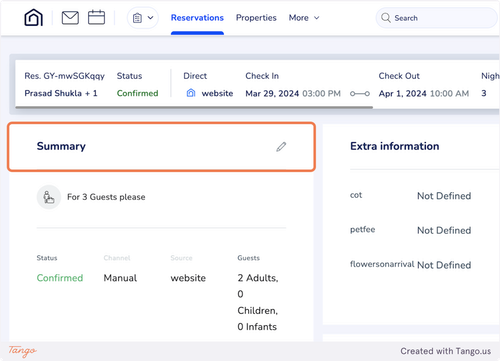The height and width of the screenshot is (361, 500).
Task: Expand the More menu
Action: [304, 18]
